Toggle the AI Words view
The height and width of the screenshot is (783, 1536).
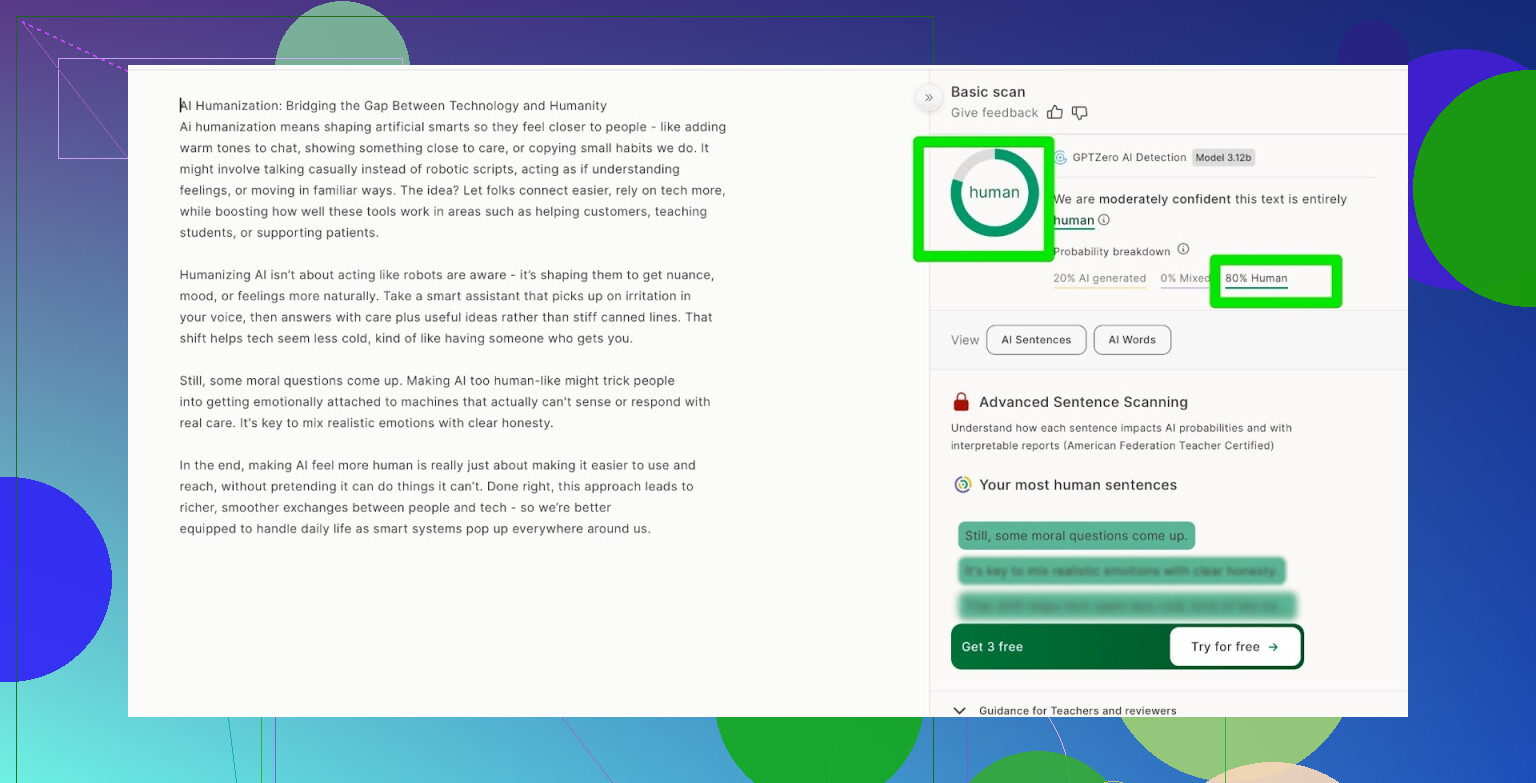click(x=1132, y=340)
